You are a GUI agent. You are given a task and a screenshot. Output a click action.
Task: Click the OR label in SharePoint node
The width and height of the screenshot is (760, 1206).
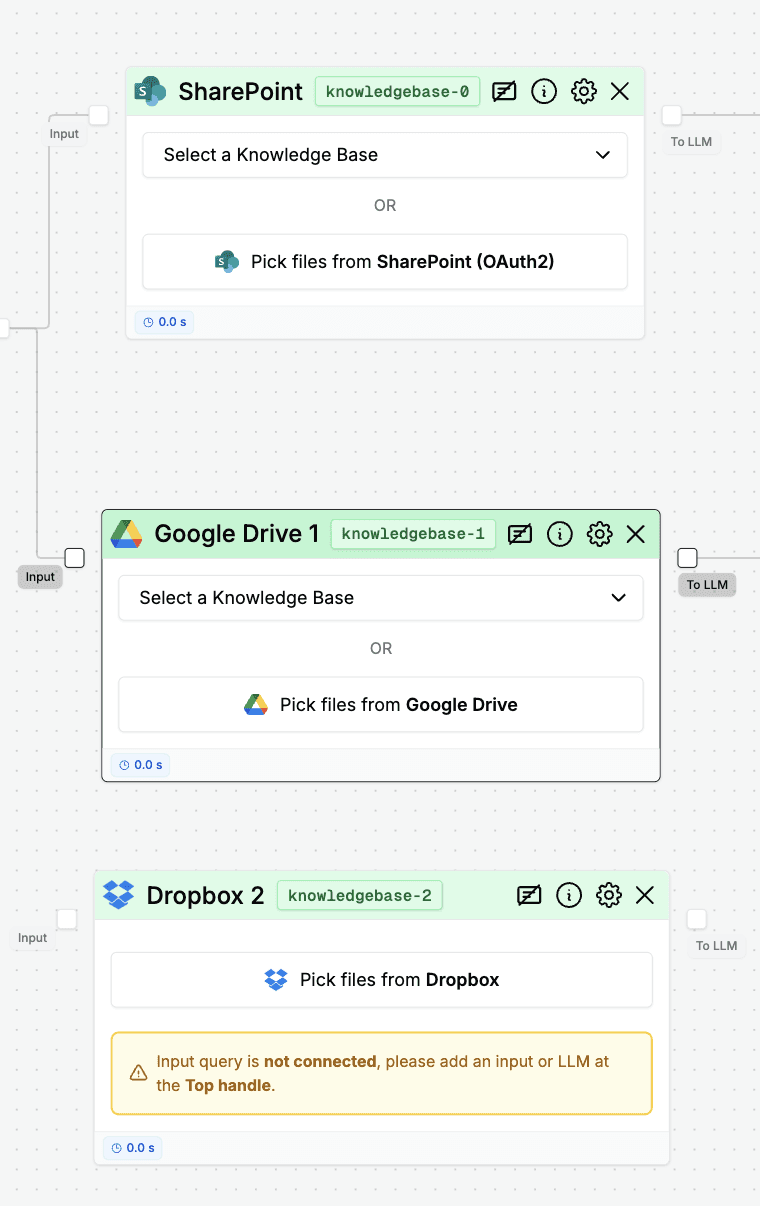coord(385,205)
